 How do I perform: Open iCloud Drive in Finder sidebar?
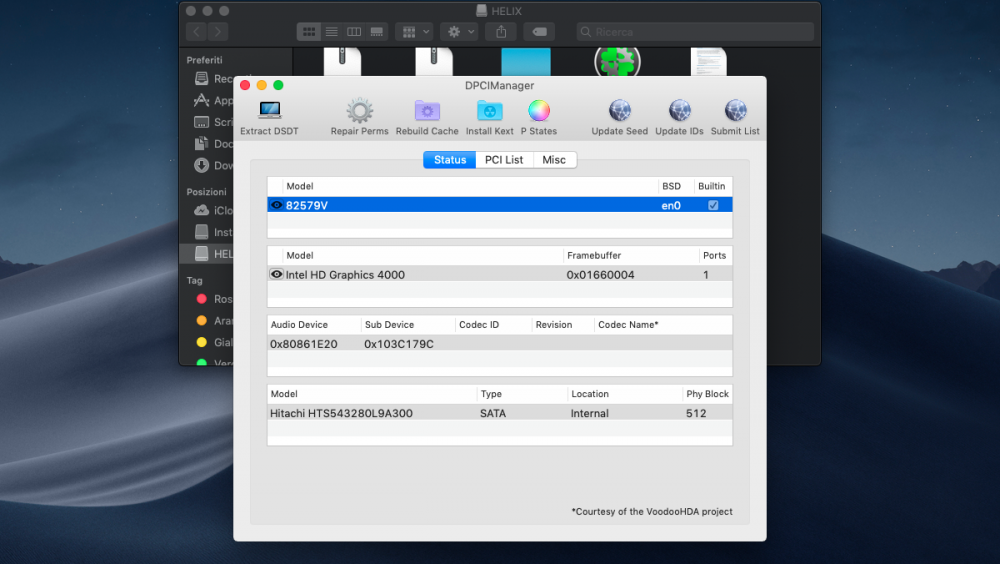pyautogui.click(x=214, y=210)
